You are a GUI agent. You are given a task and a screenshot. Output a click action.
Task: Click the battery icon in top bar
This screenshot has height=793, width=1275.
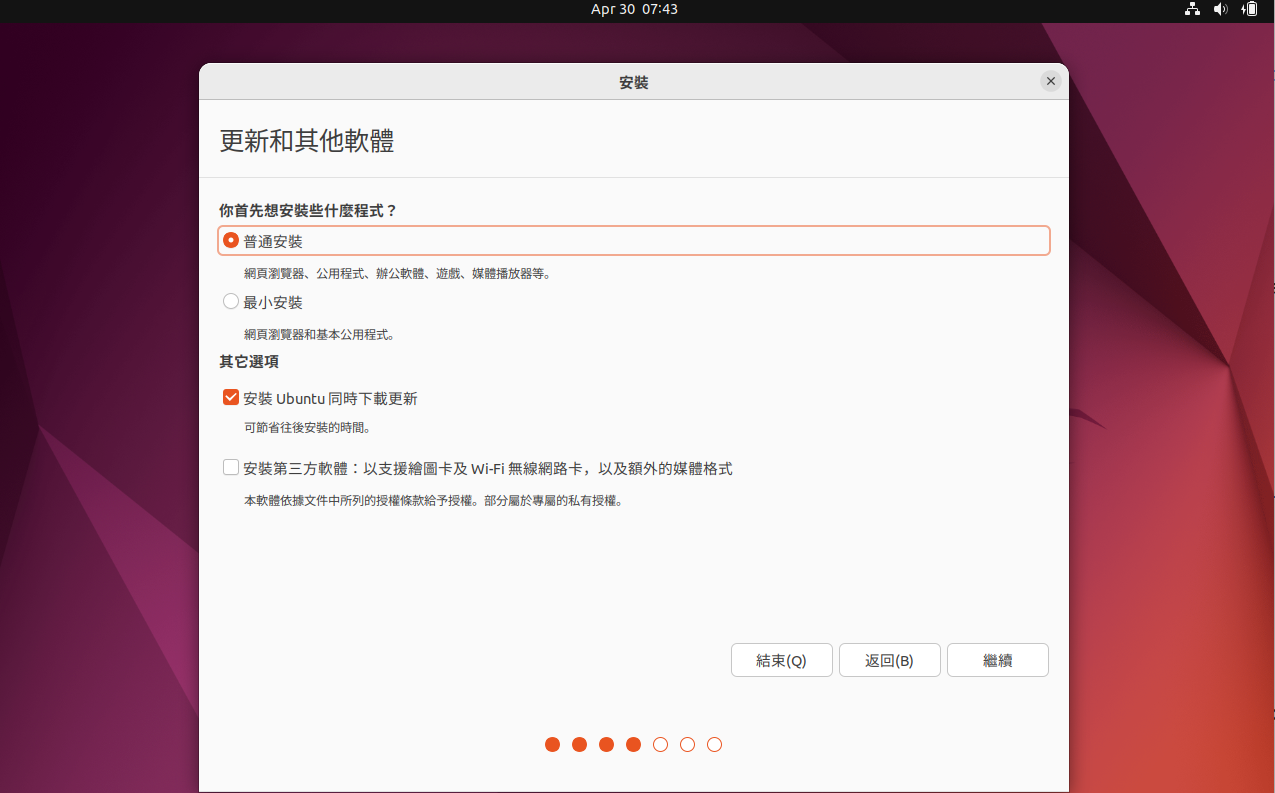click(1249, 9)
